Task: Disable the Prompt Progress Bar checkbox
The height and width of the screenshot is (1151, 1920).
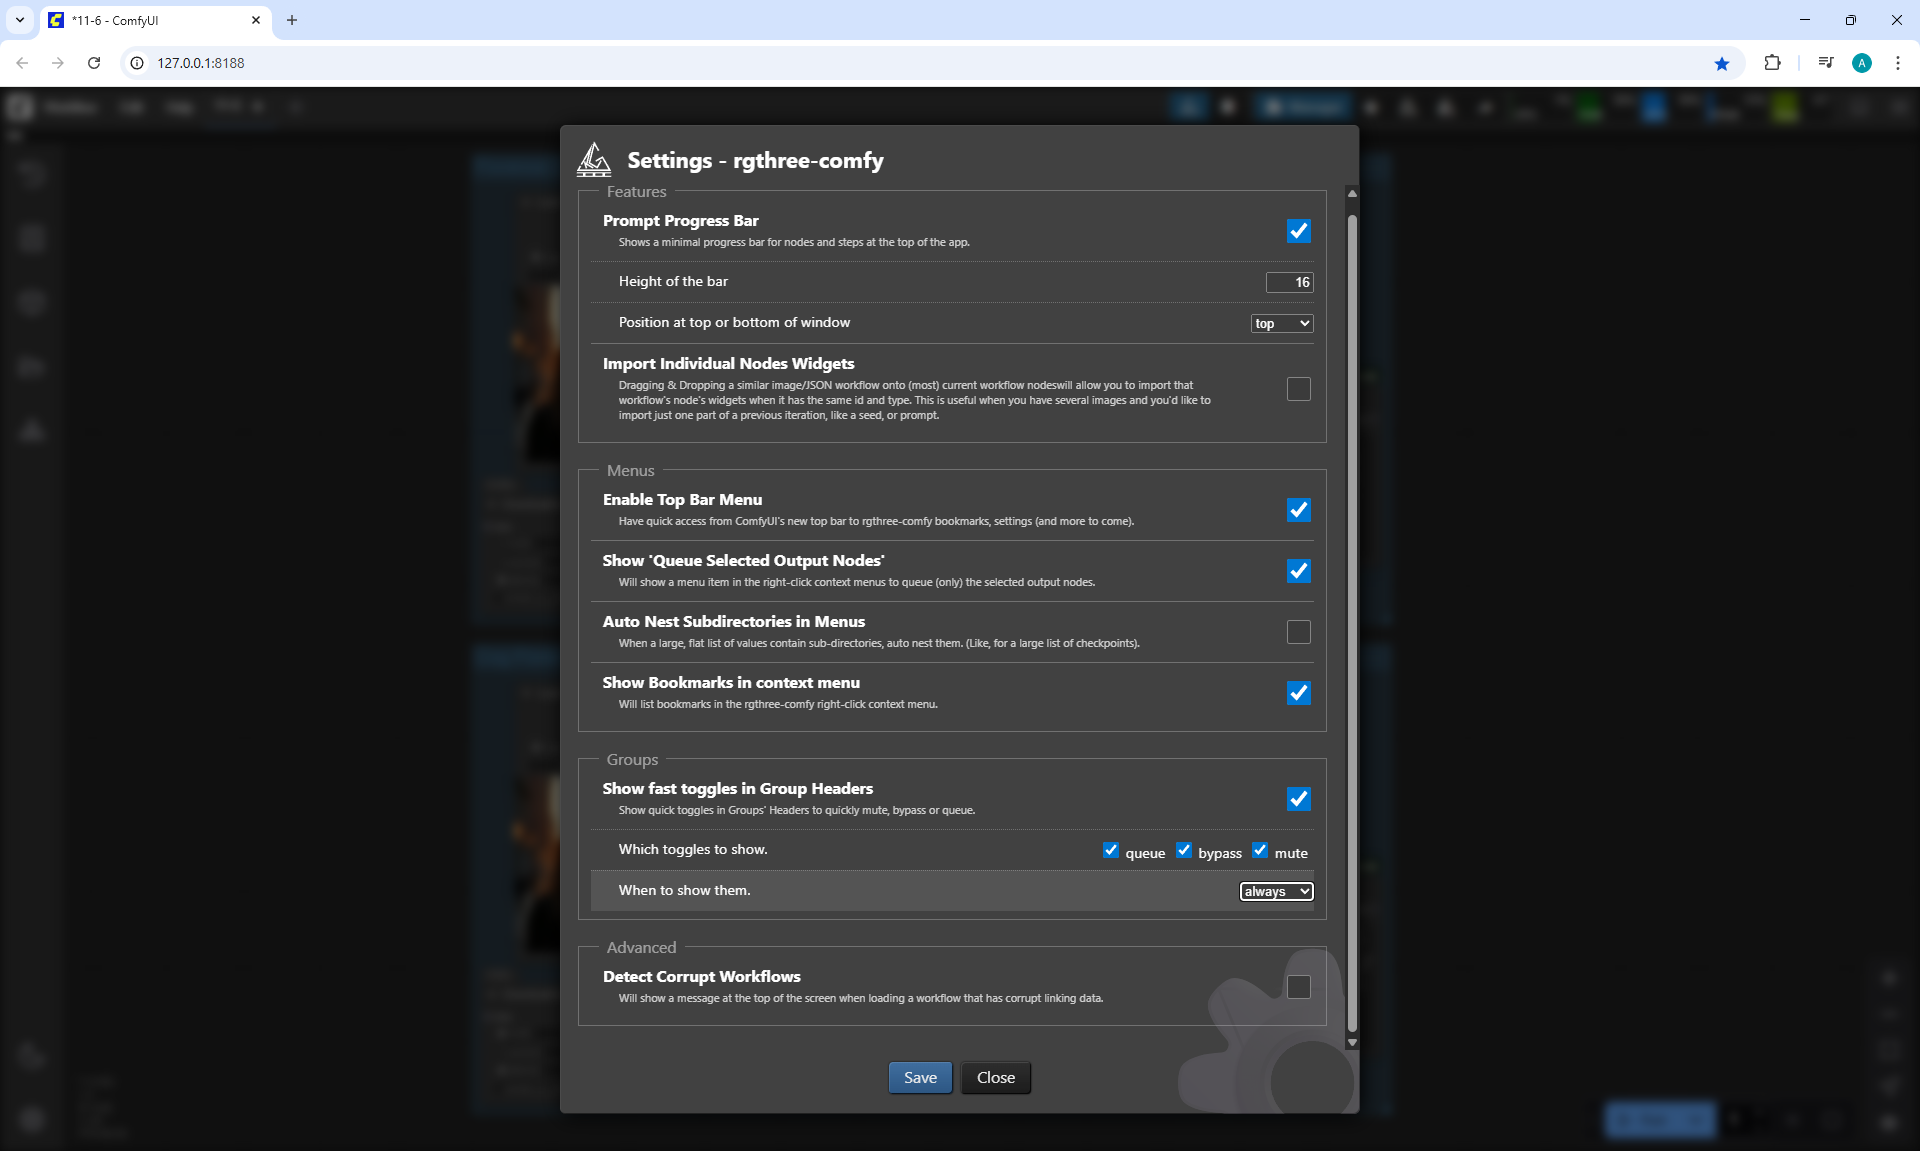Action: click(x=1298, y=231)
